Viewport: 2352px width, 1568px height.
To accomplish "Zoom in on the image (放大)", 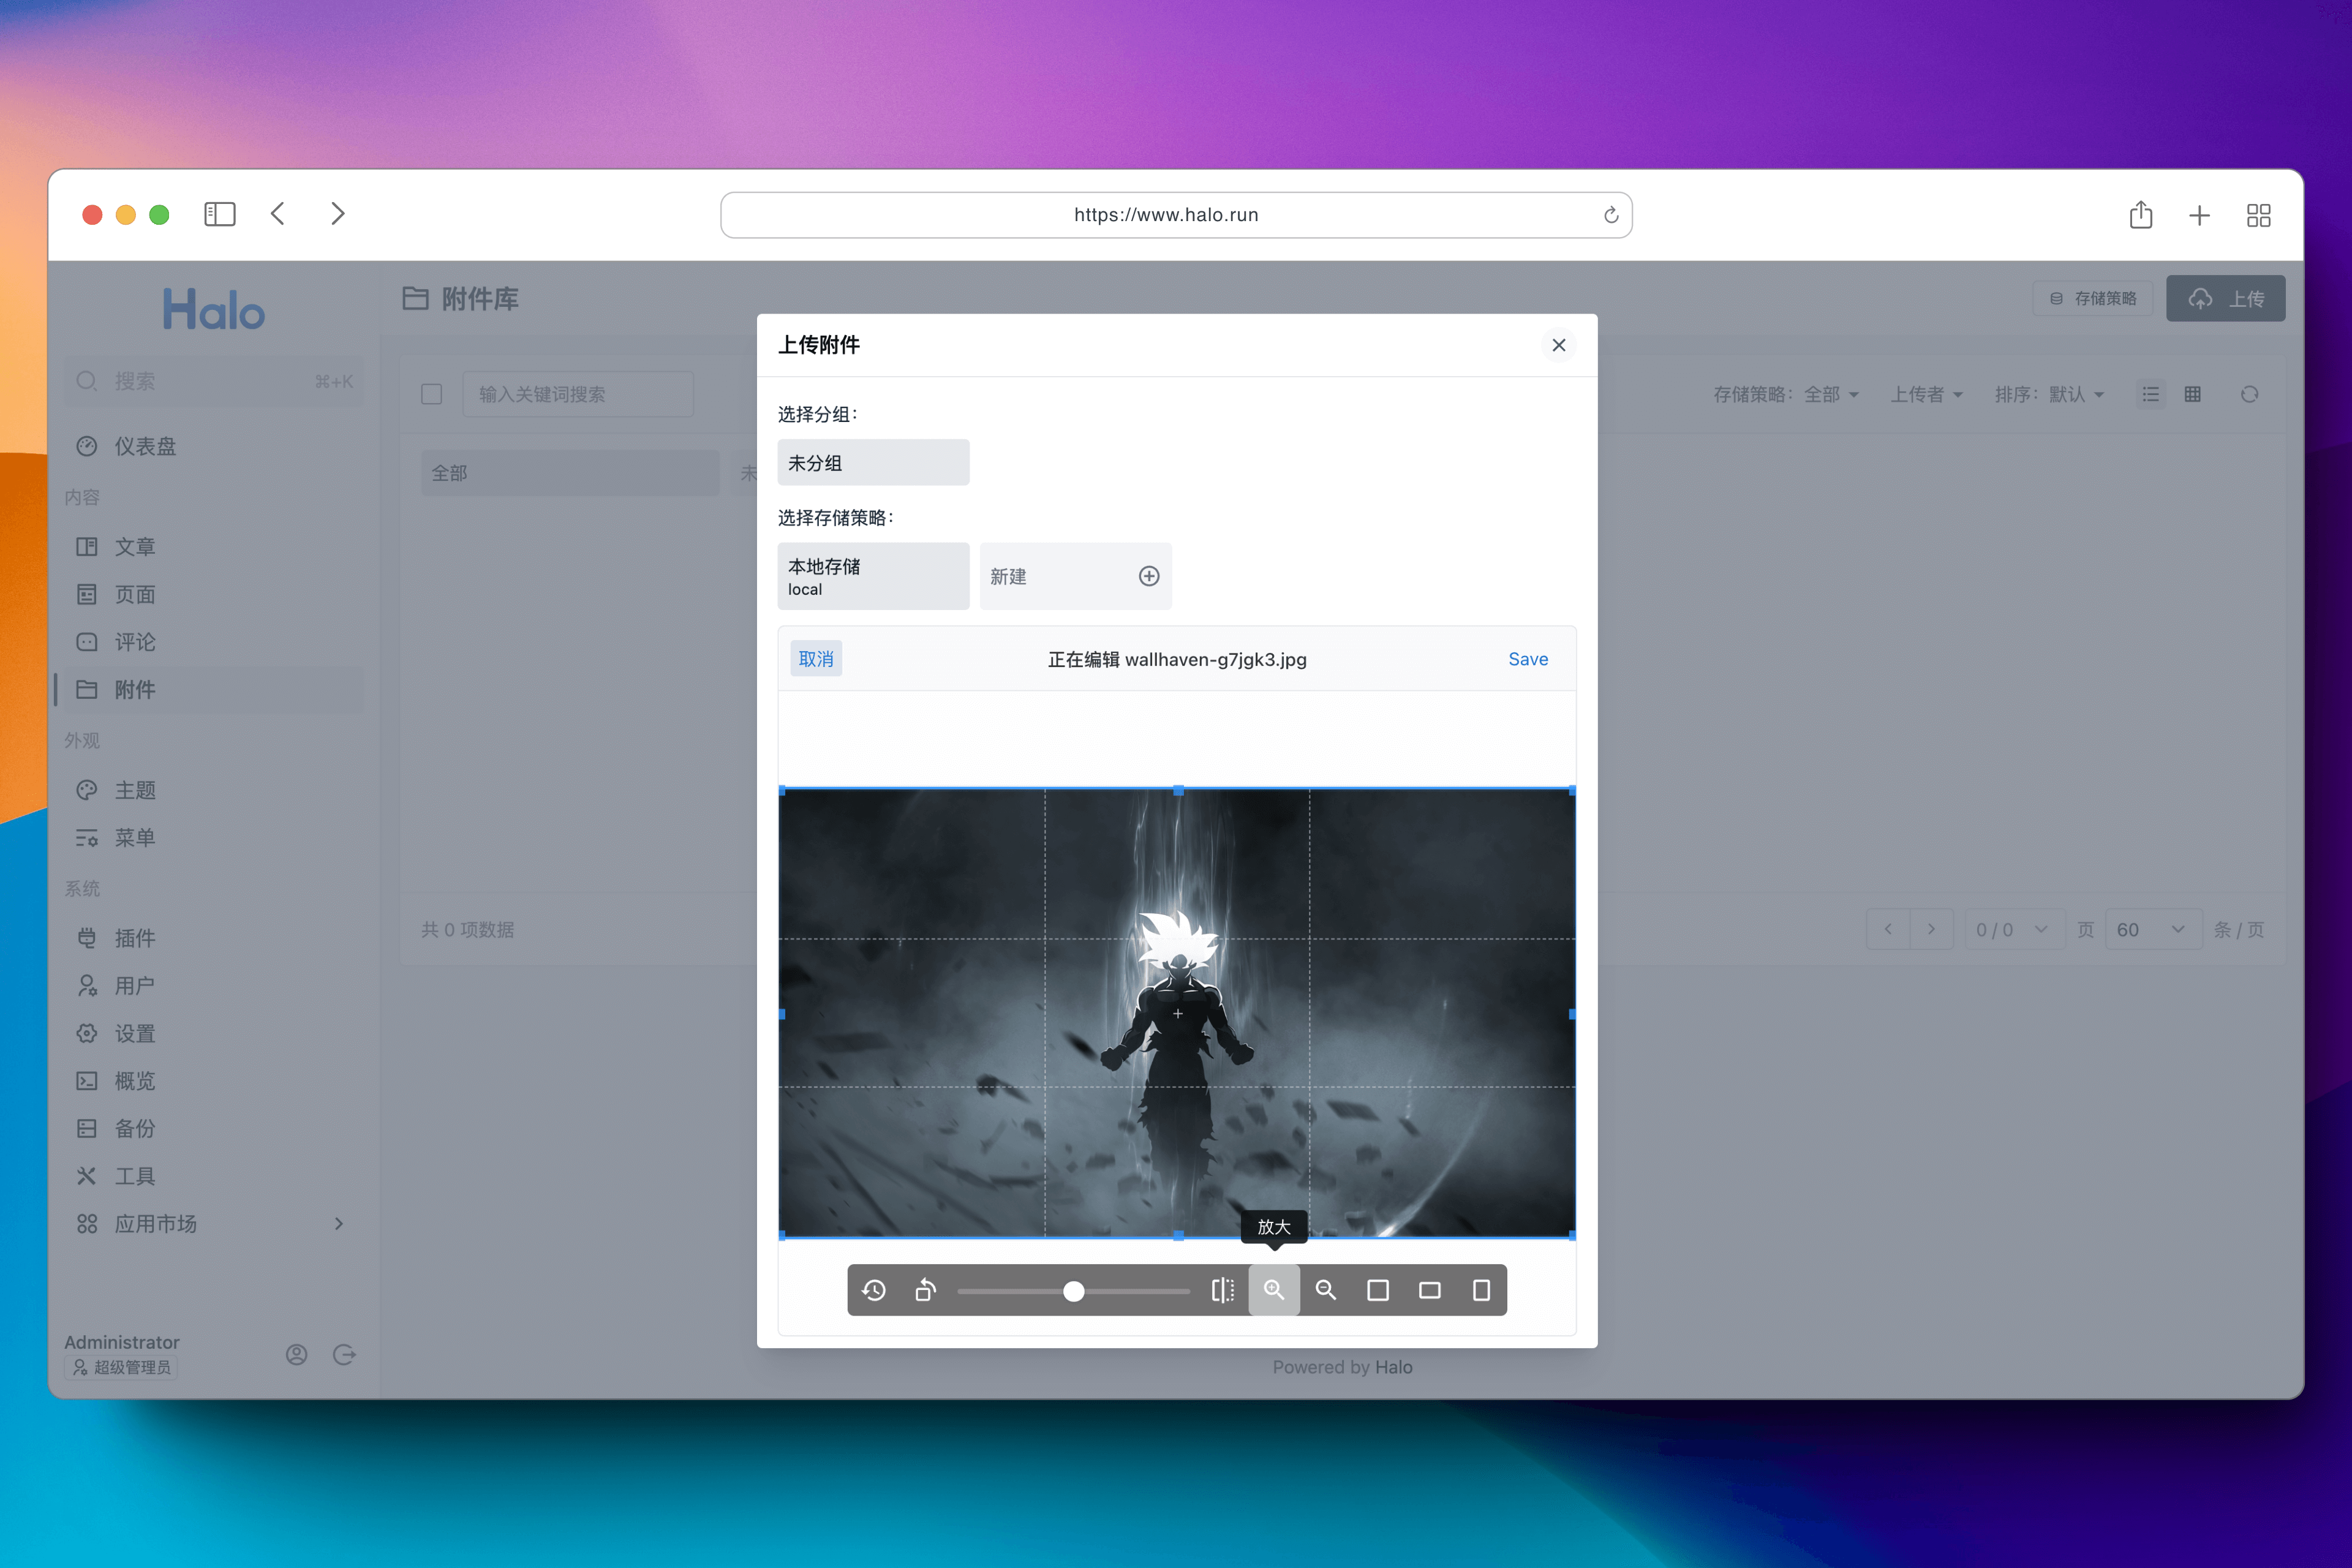I will [x=1274, y=1290].
